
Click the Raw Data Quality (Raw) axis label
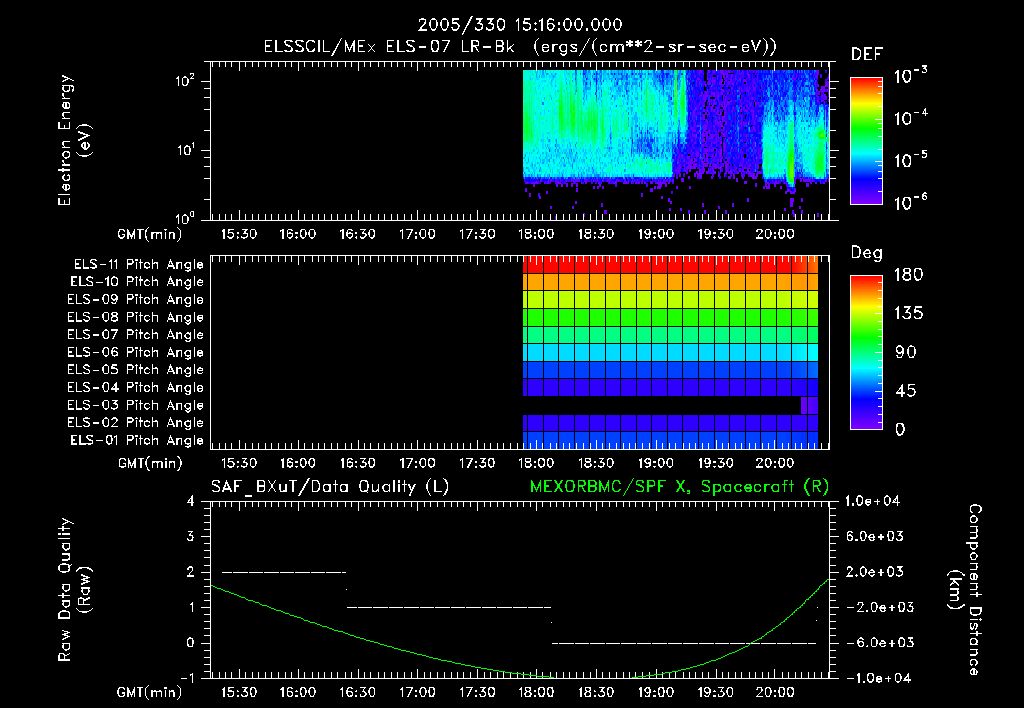click(74, 590)
